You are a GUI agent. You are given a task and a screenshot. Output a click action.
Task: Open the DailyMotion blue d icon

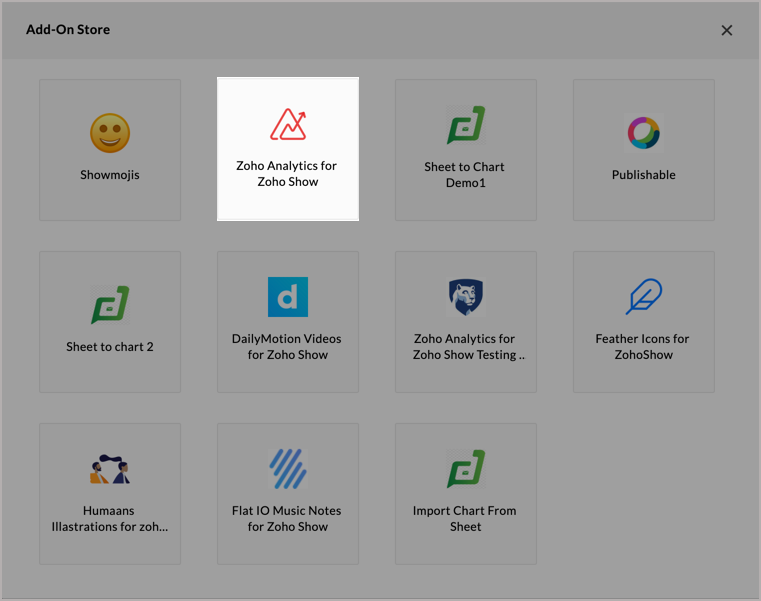(288, 297)
